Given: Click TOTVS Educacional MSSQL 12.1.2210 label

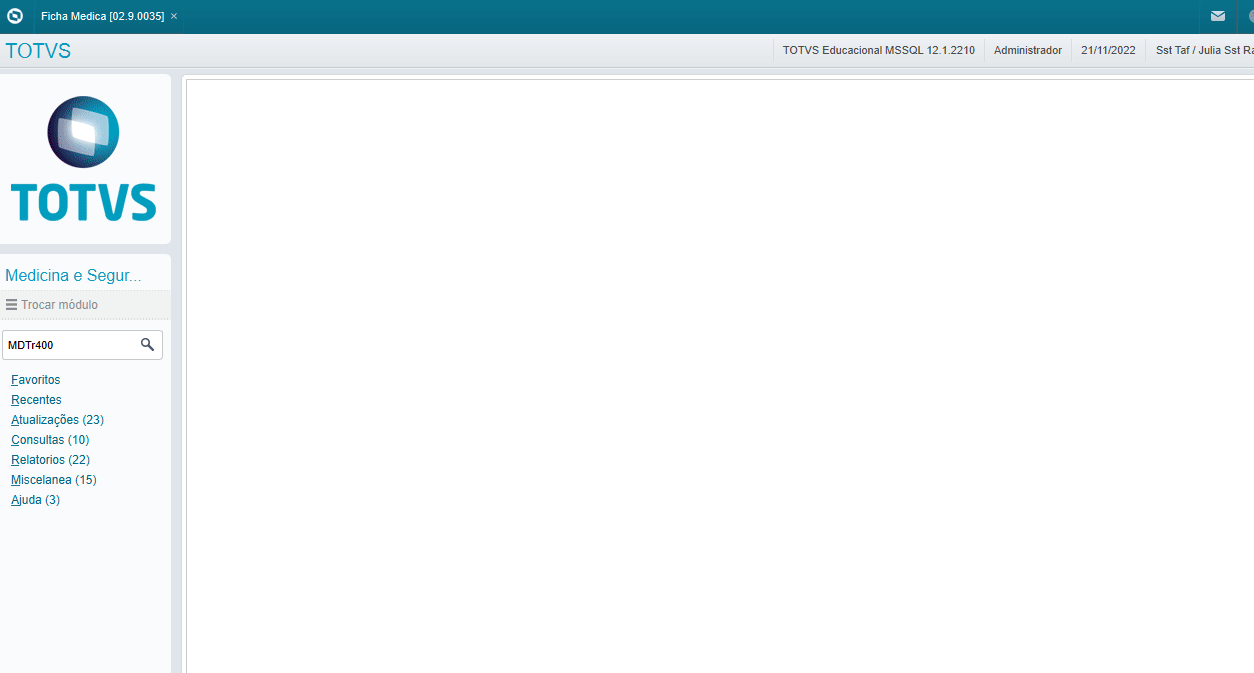Looking at the screenshot, I should [x=878, y=50].
